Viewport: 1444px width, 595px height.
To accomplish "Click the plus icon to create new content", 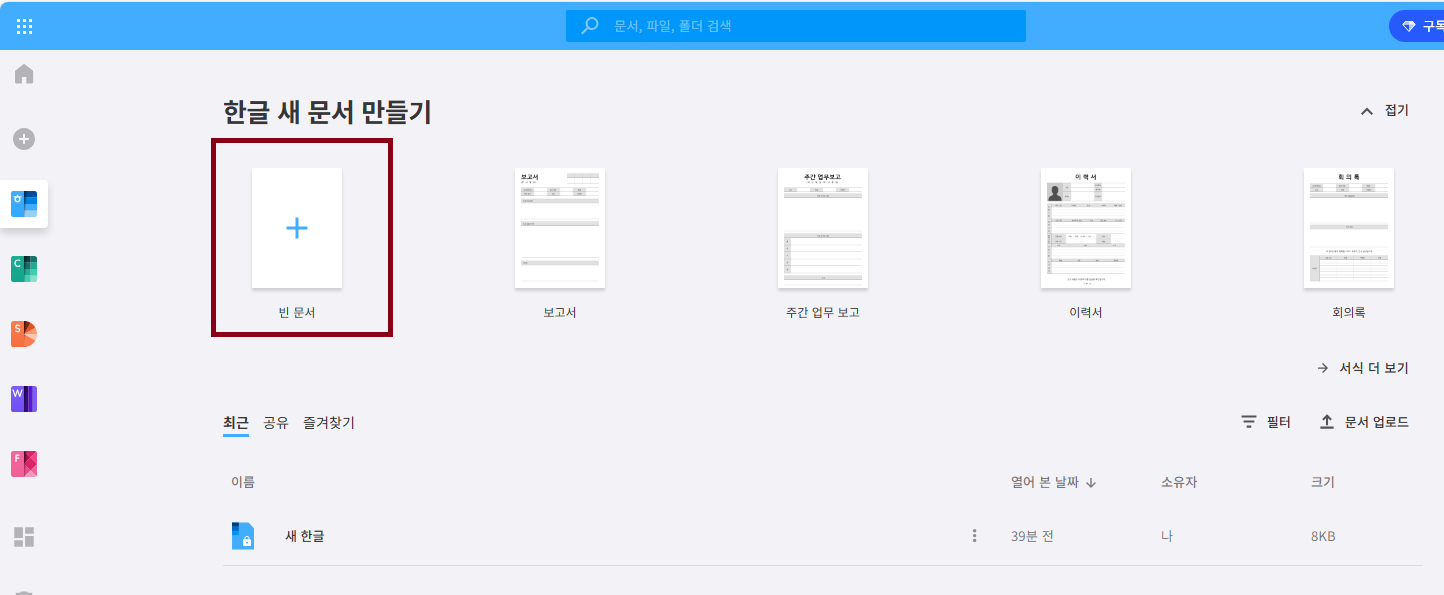I will pos(23,139).
